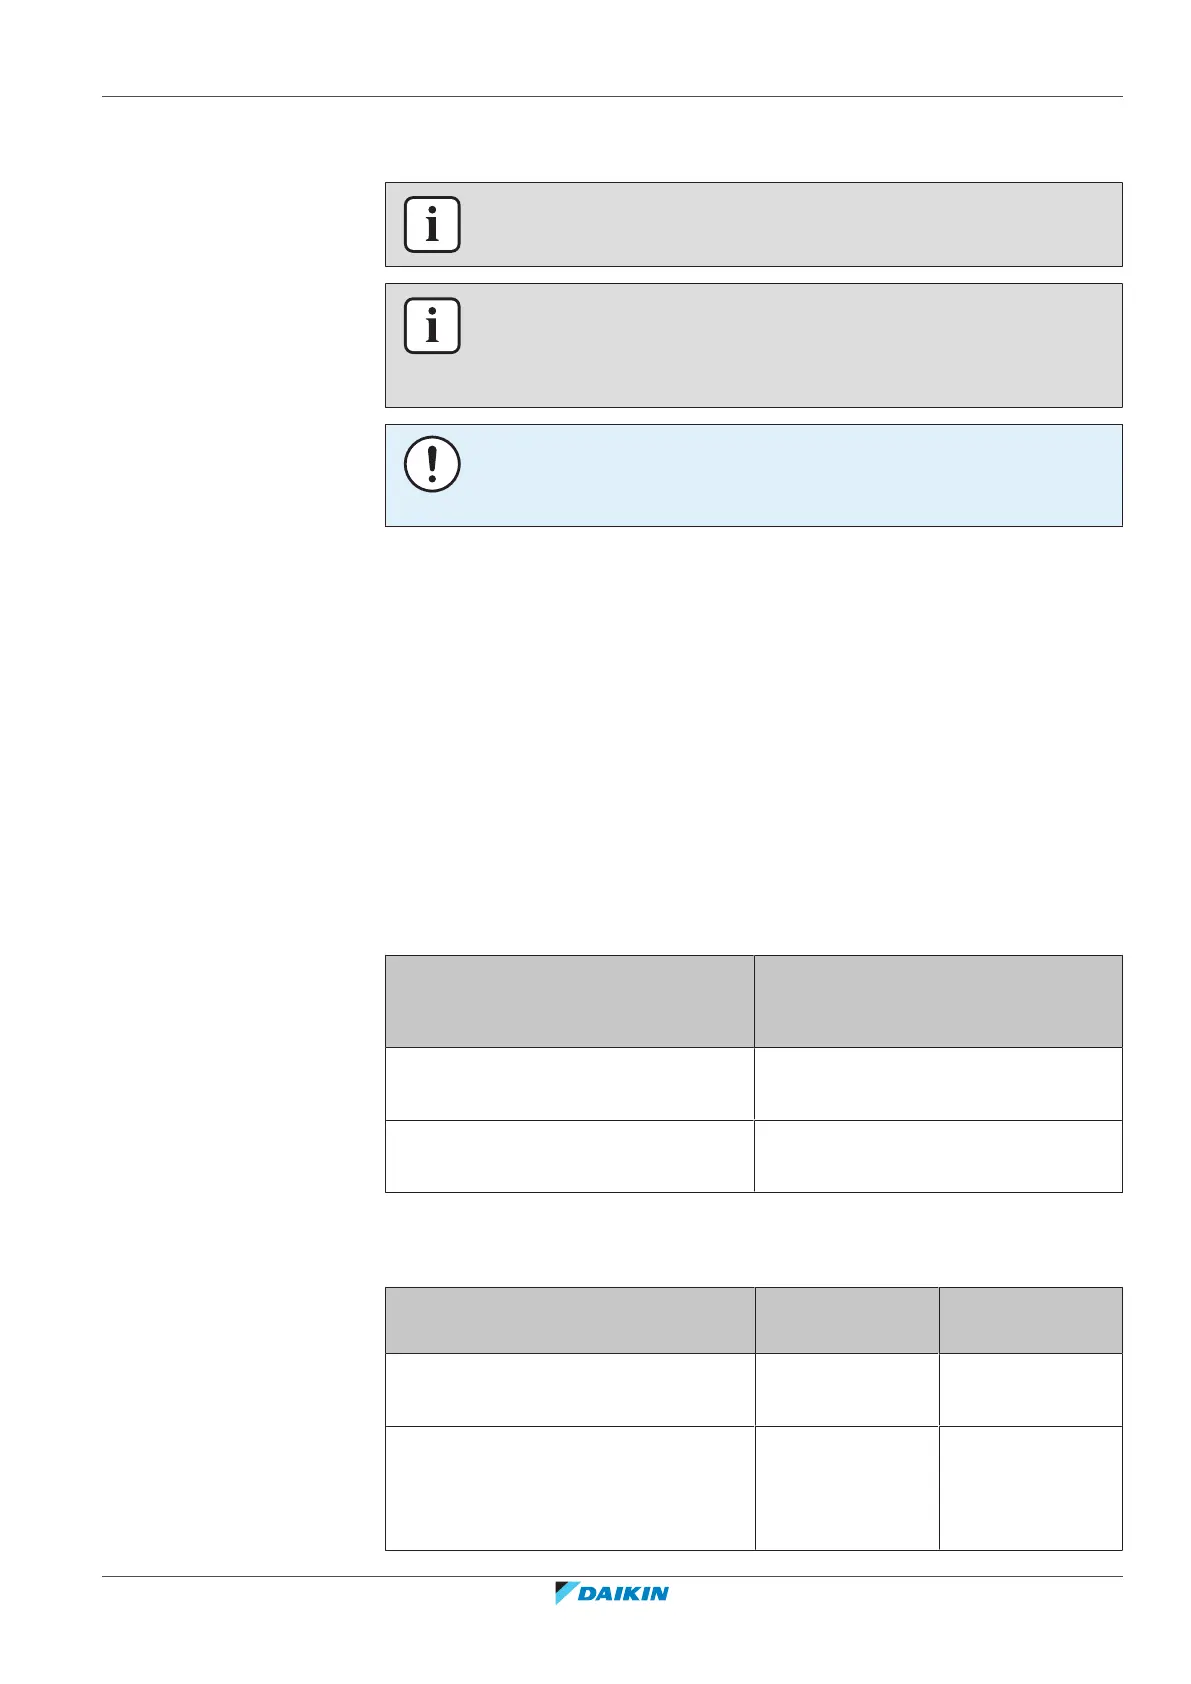Click the exclamation notice icon in blue box
Screen dimensions: 1191x1684
432,464
